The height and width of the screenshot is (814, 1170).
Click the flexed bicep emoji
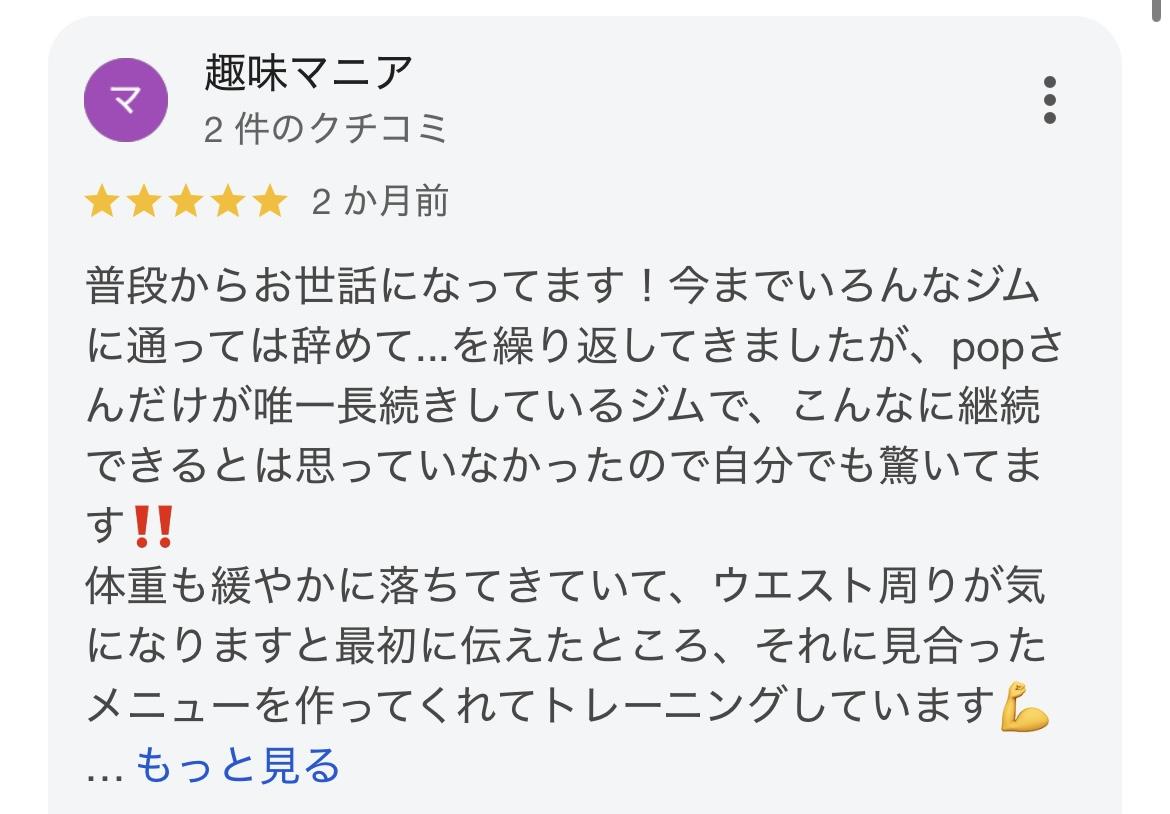pyautogui.click(x=1024, y=708)
